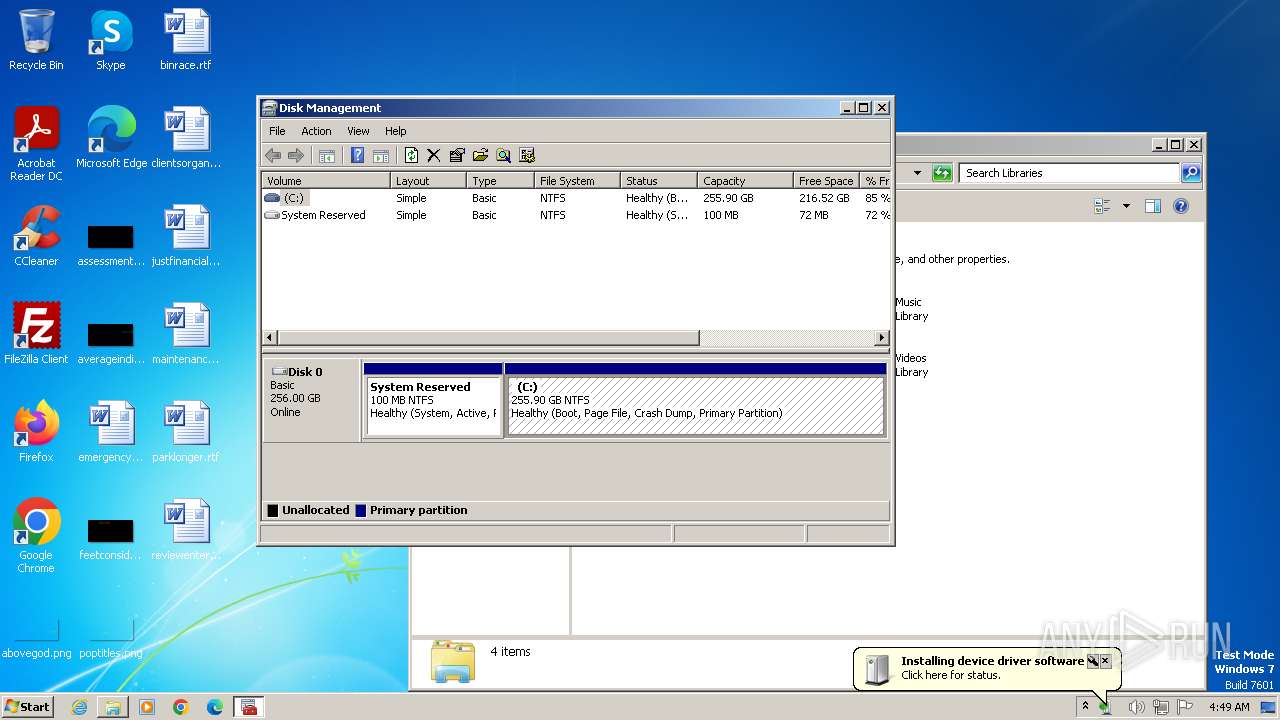Open Chrome from the taskbar
Screen dimensions: 1280x720
181,707
